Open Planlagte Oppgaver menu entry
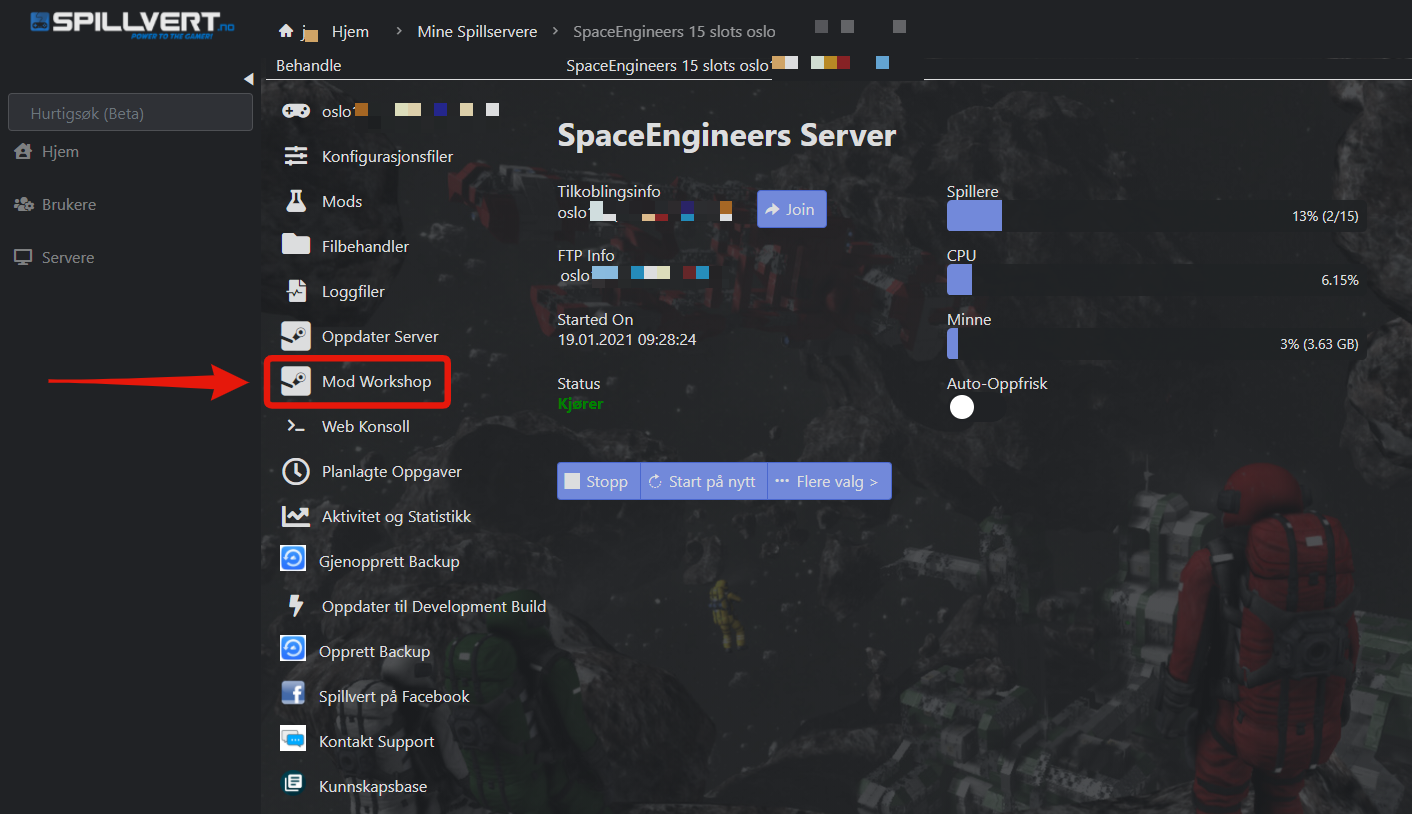 click(x=392, y=471)
